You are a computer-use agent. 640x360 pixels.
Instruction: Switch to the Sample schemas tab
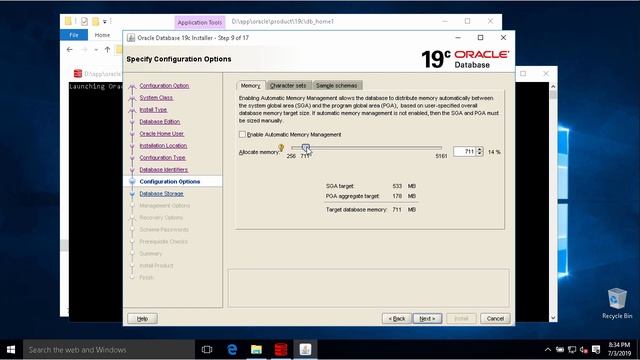coord(337,85)
